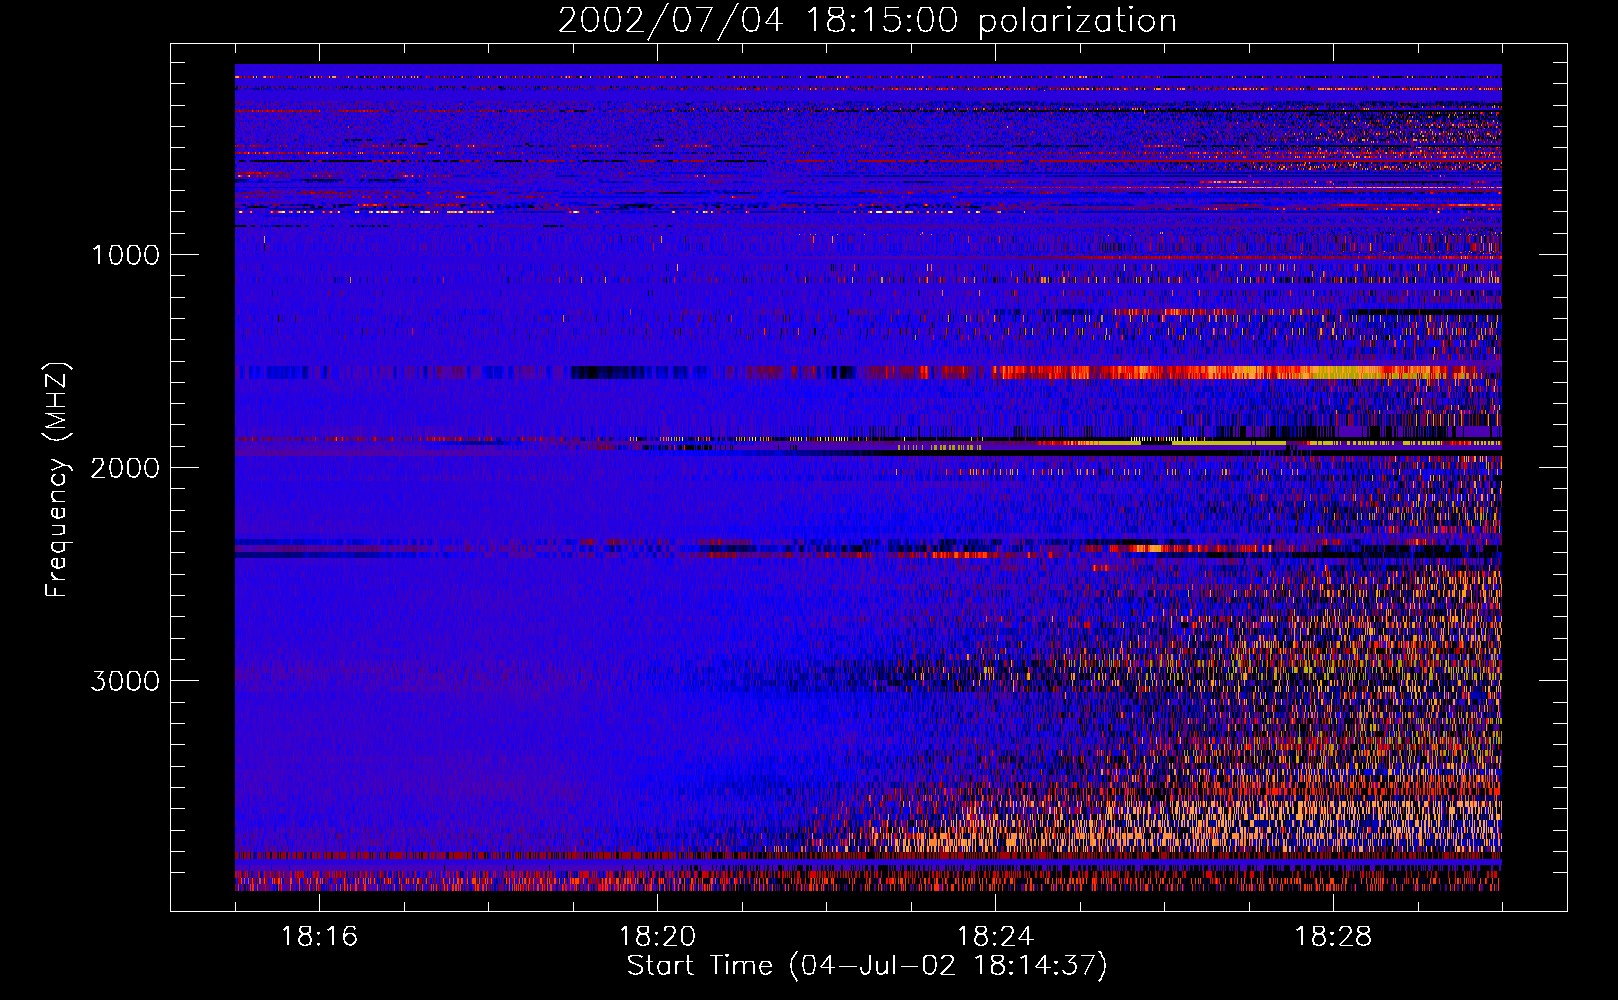Click the bright yellow-red band near 1500 MHz

[x=1235, y=373]
